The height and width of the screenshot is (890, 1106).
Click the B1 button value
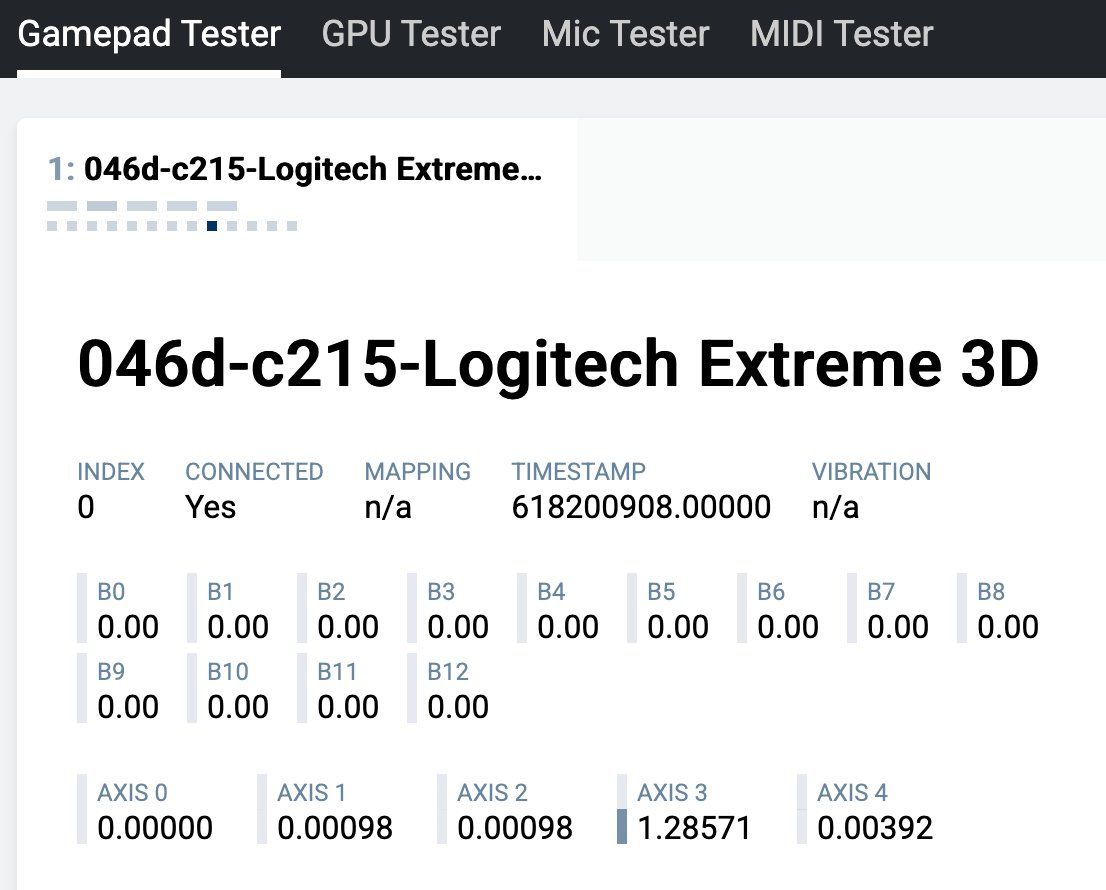coord(238,627)
